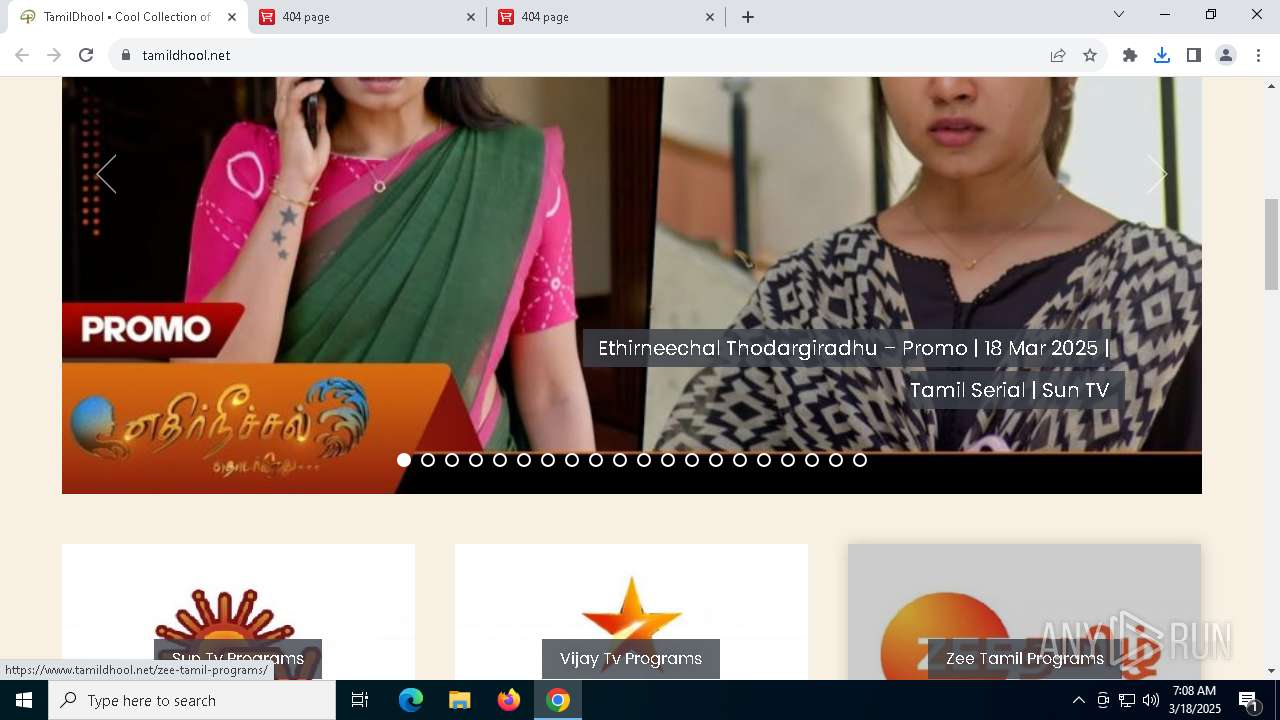
Task: Open Sun Tv Programs category
Action: pos(238,659)
